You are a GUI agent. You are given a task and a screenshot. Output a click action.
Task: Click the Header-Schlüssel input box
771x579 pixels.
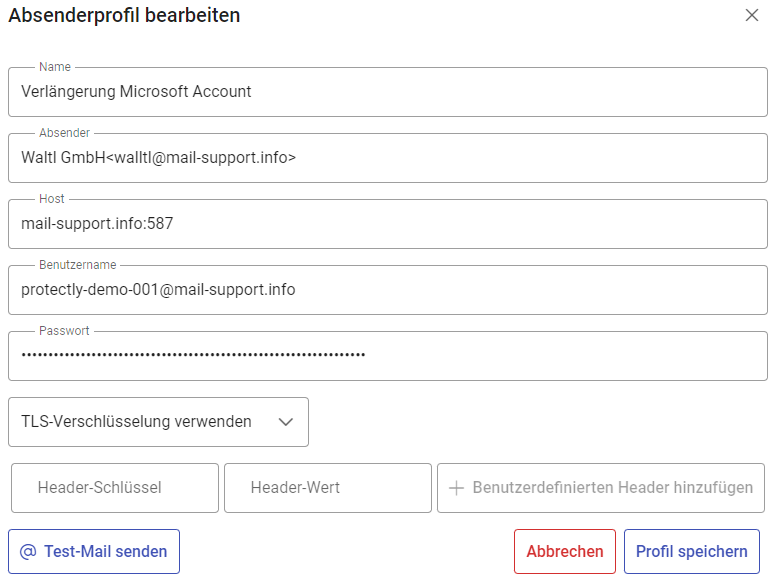[114, 488]
